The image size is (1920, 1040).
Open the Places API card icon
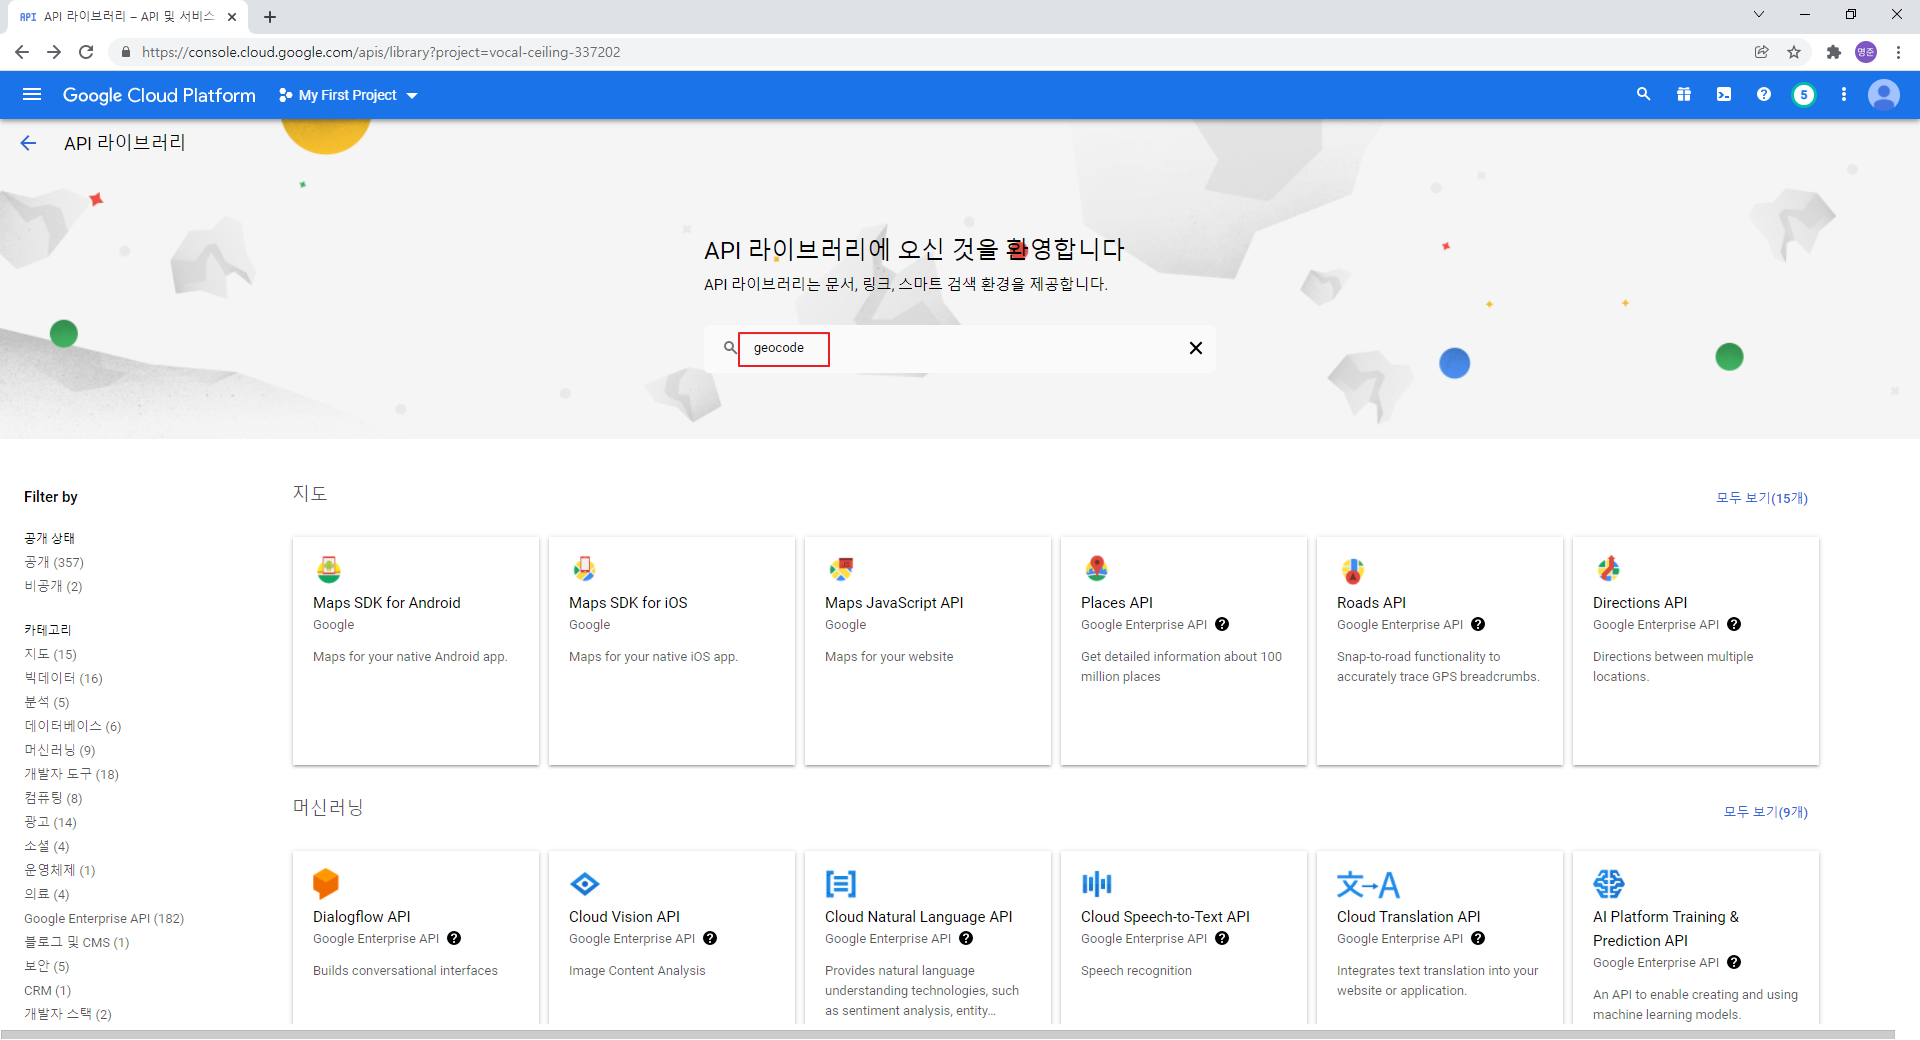click(1097, 569)
